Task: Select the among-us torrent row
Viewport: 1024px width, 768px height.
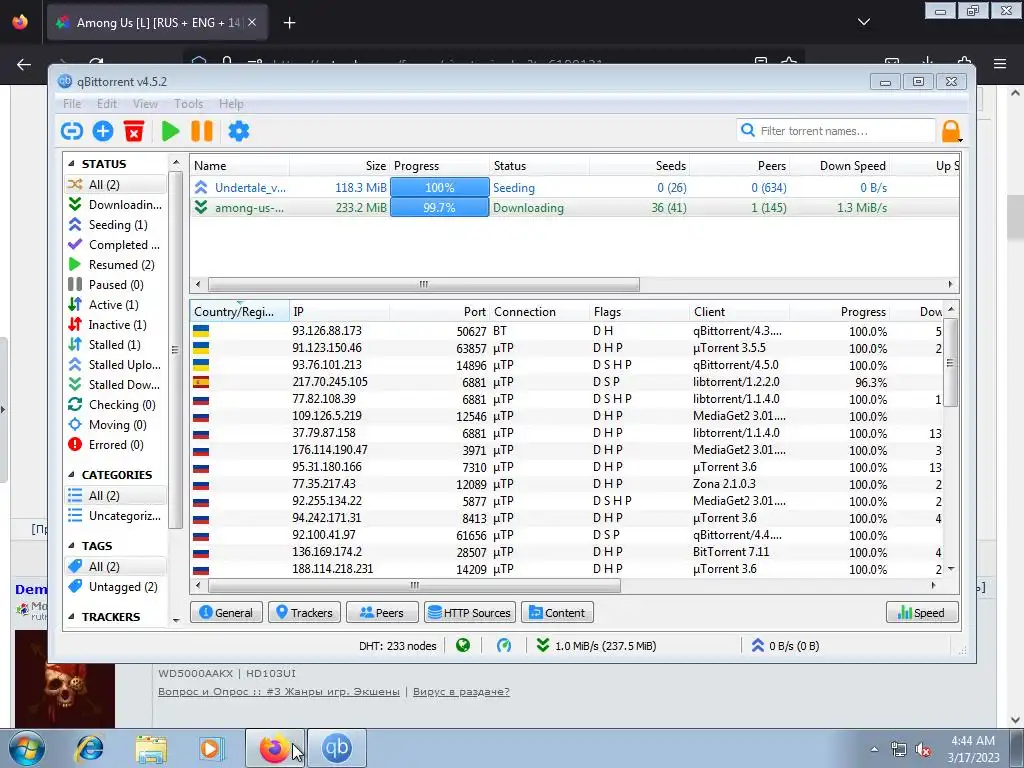Action: [575, 208]
